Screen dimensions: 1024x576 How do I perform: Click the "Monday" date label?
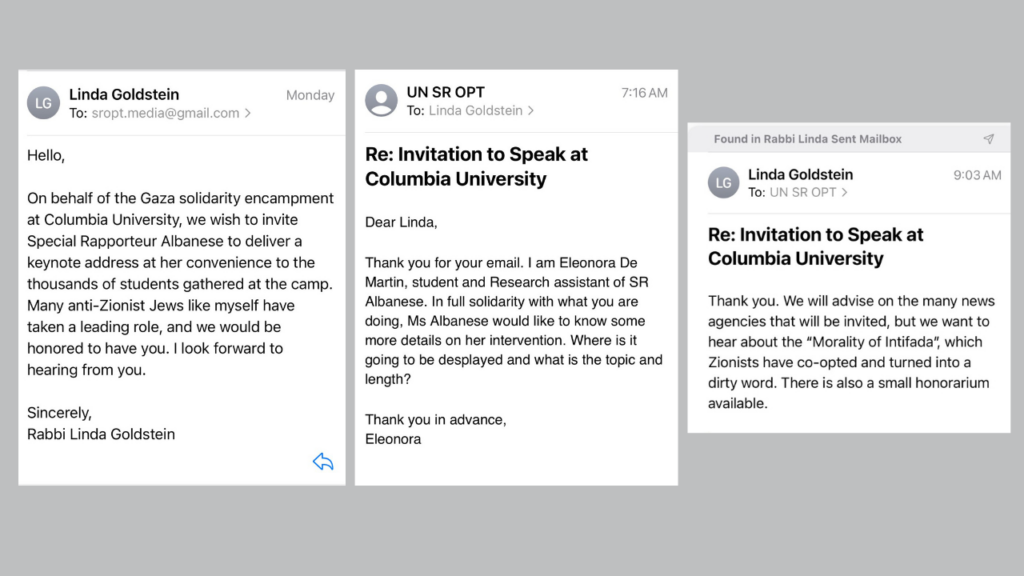(310, 95)
